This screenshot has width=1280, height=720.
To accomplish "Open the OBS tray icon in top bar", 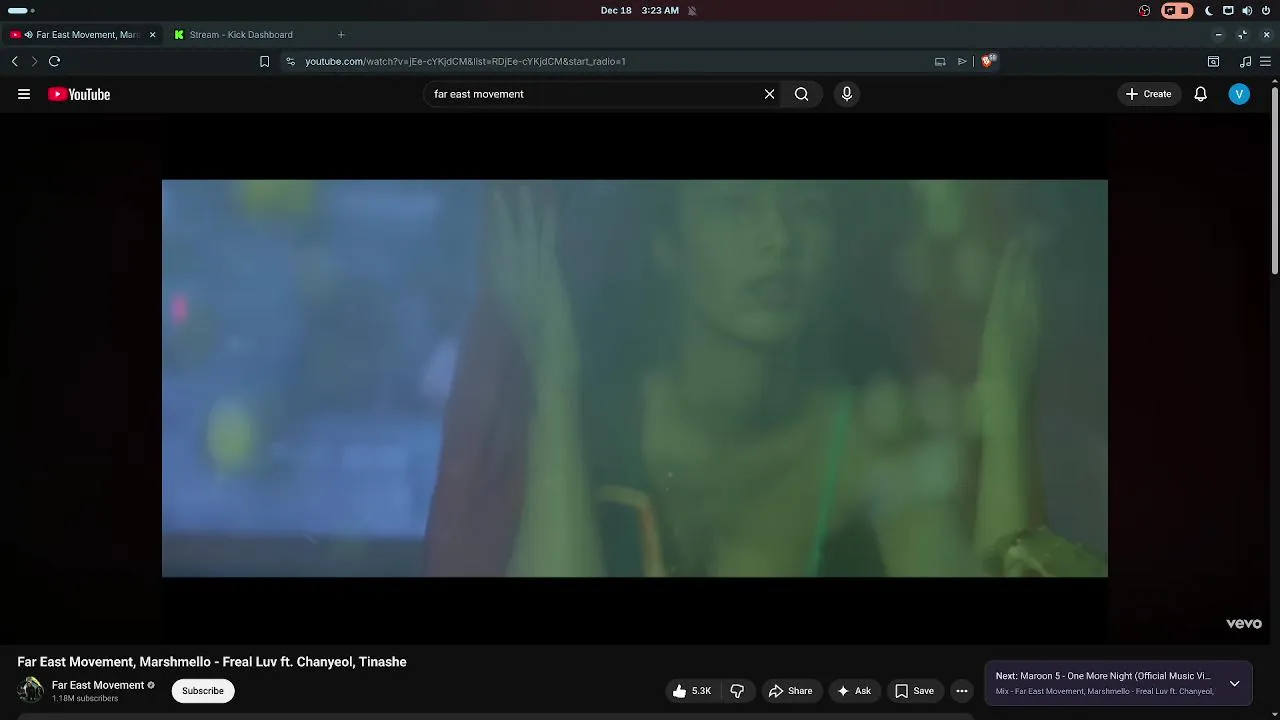I will pos(1144,10).
